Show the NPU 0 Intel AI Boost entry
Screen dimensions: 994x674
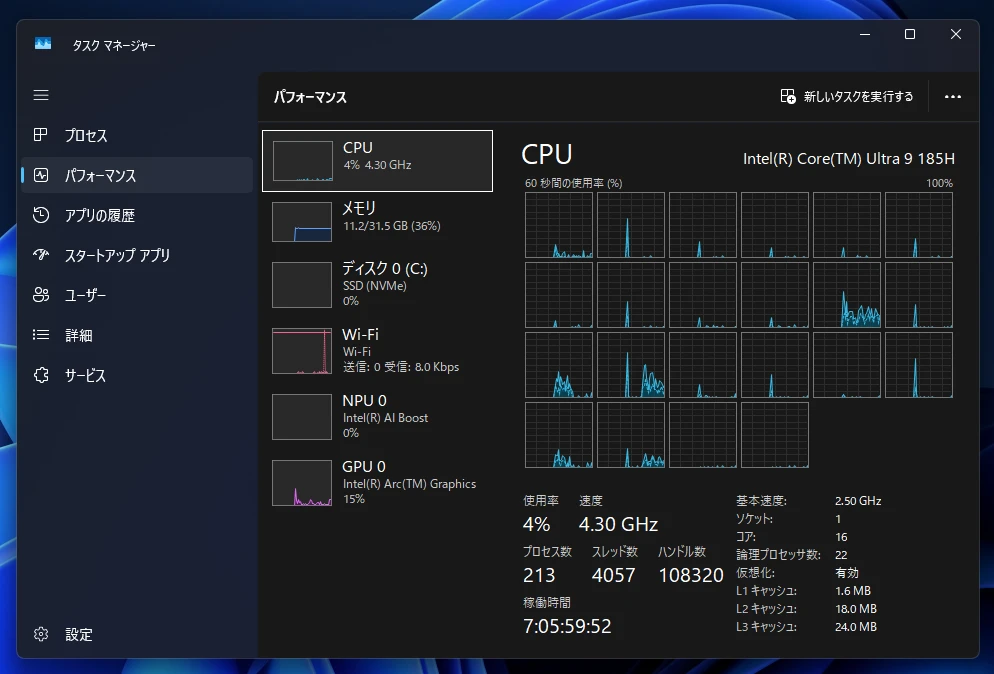pyautogui.click(x=377, y=416)
